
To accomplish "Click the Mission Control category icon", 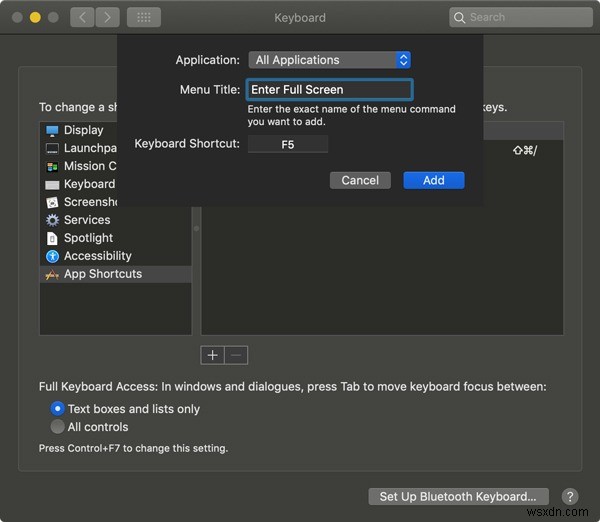I will pyautogui.click(x=52, y=166).
